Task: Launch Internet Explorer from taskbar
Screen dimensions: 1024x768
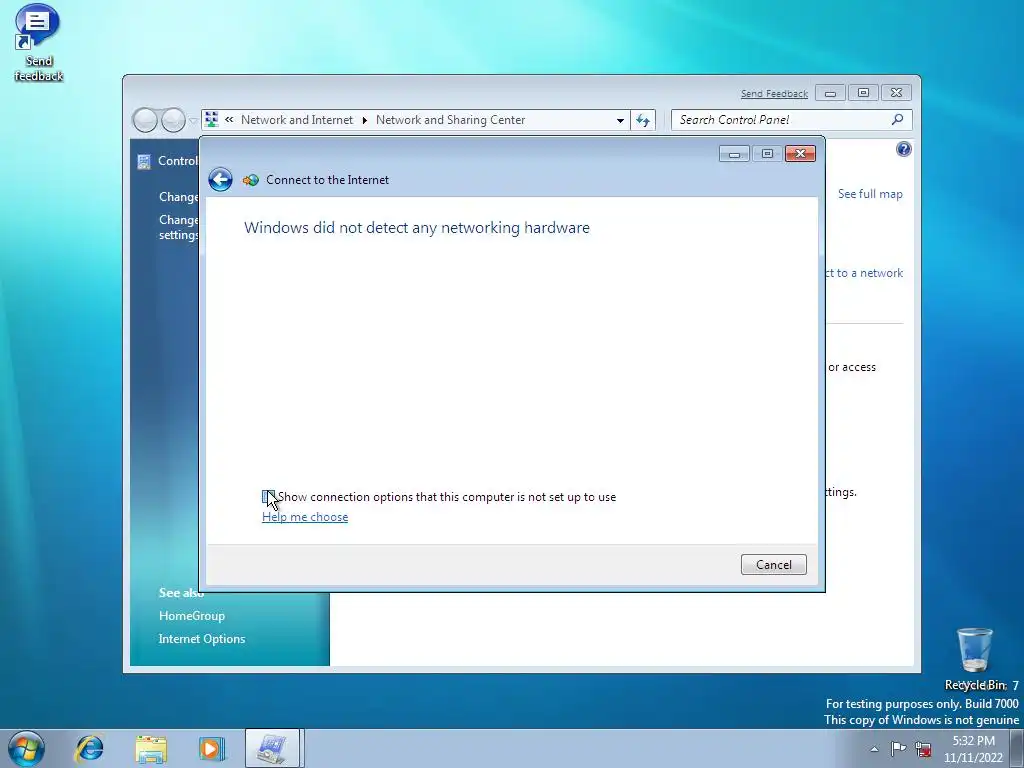Action: click(x=89, y=748)
